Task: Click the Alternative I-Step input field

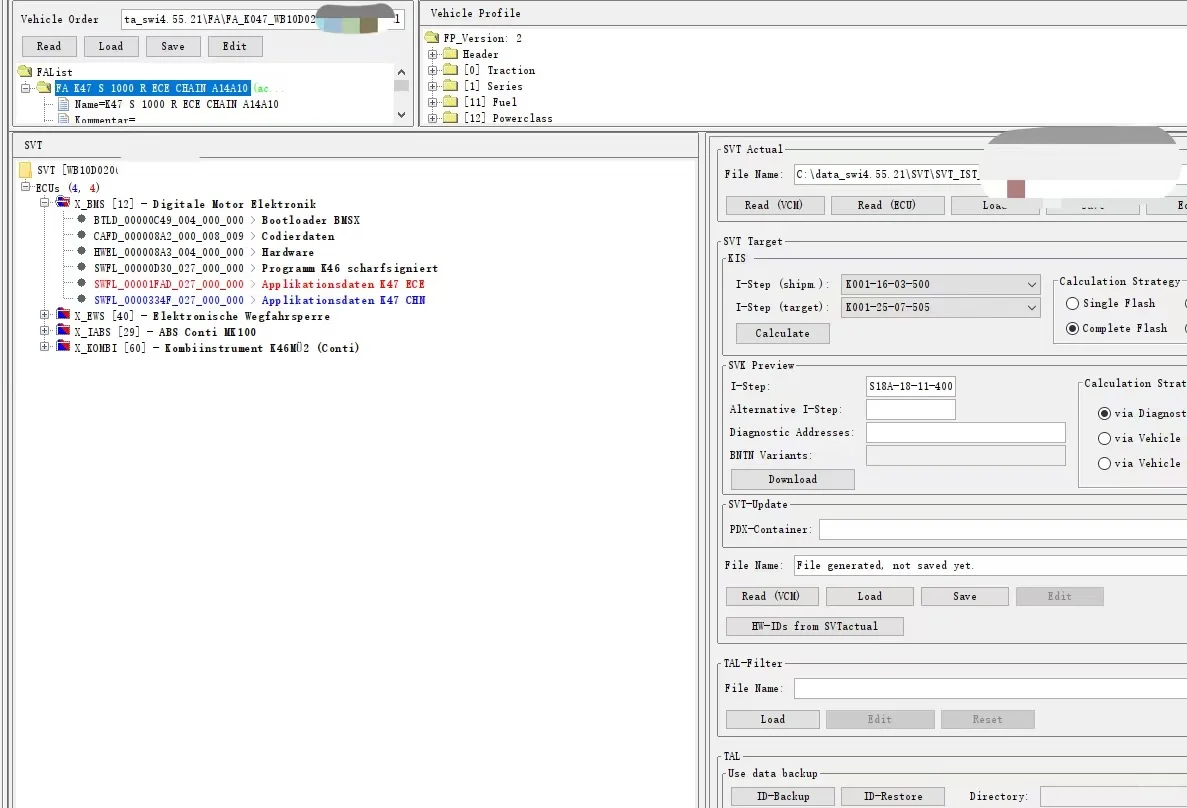Action: pyautogui.click(x=910, y=410)
